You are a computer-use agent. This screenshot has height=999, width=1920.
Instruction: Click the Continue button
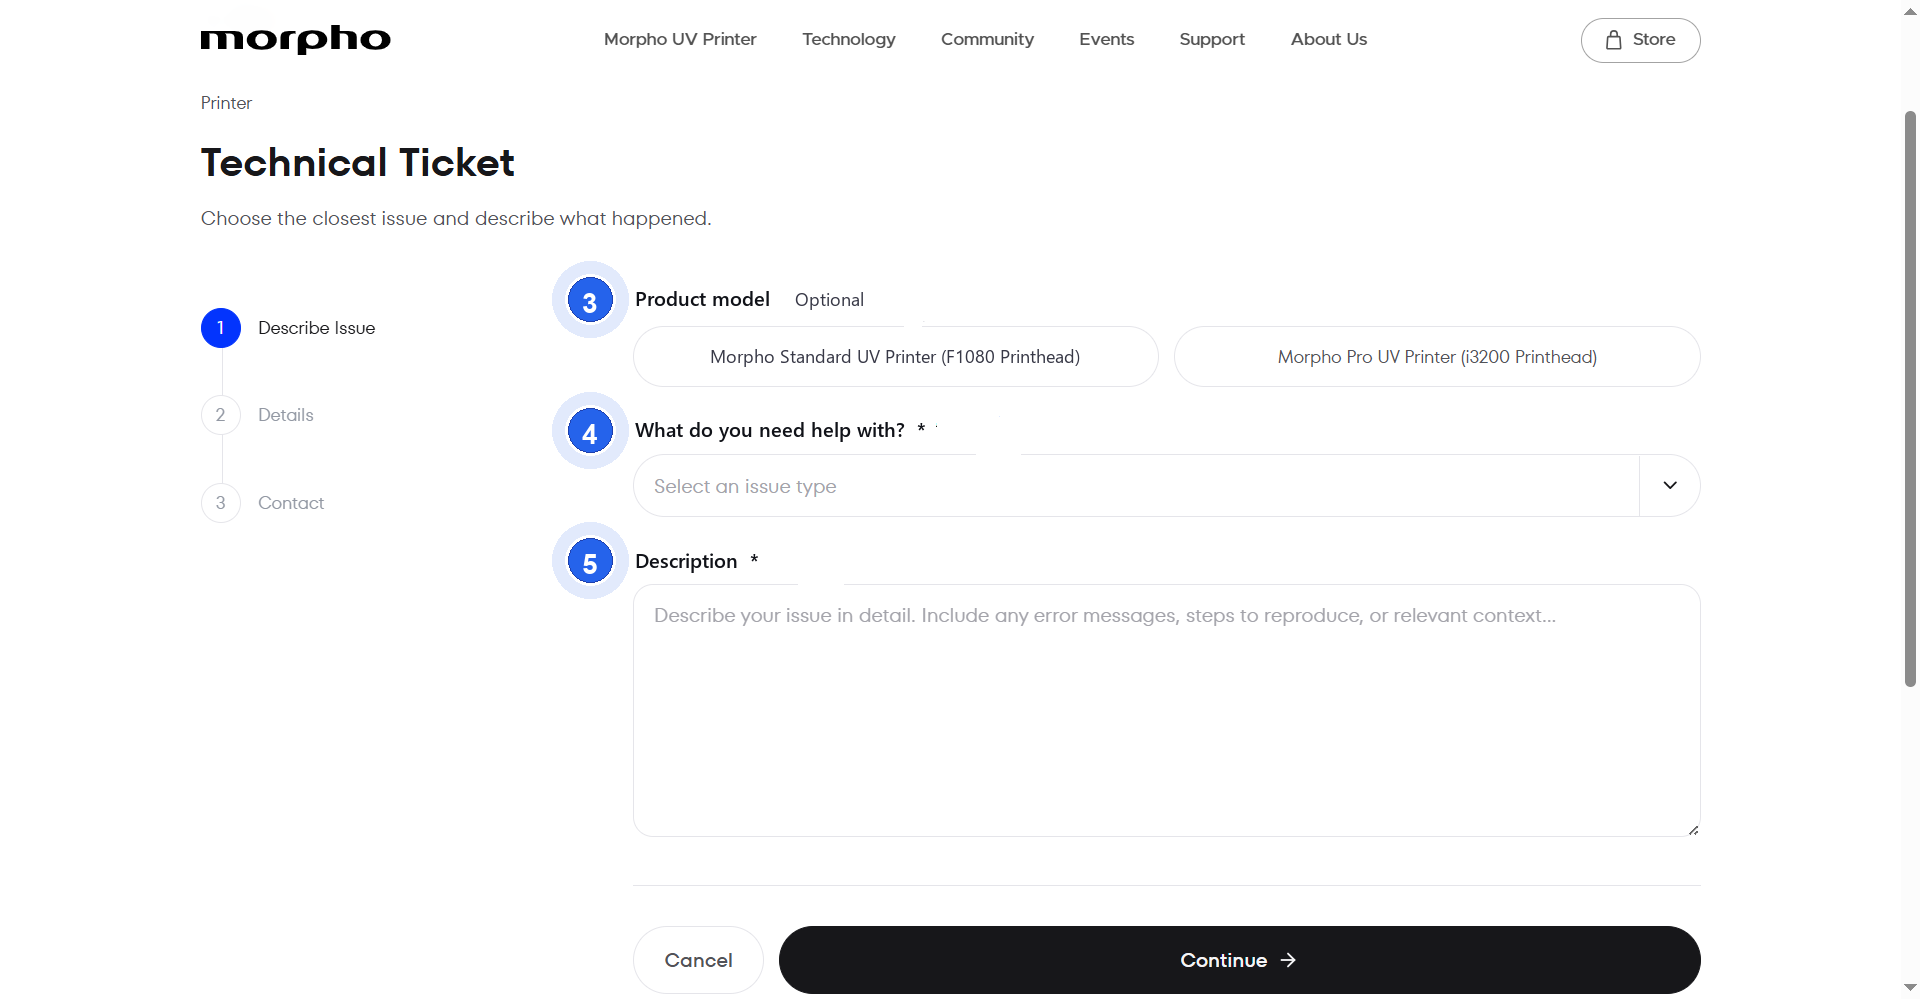coord(1239,960)
